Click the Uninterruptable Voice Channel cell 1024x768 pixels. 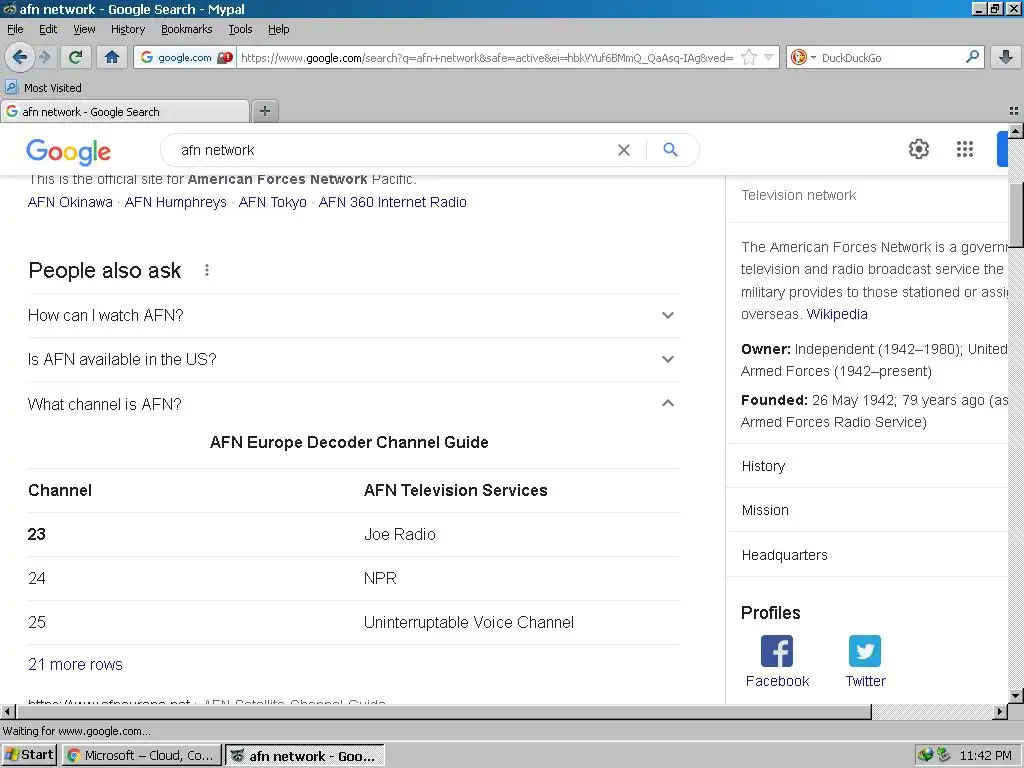(469, 622)
